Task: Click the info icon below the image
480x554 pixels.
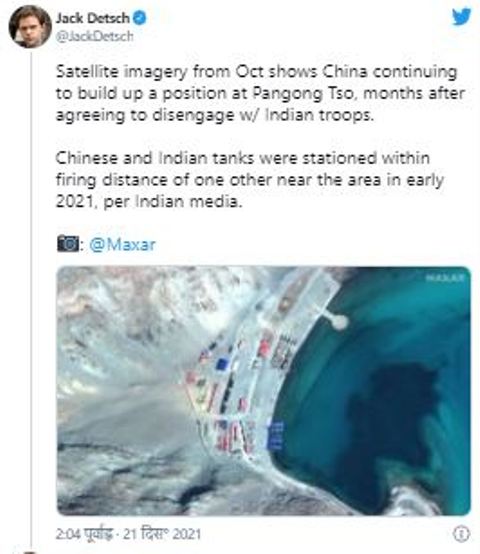Action: pyautogui.click(x=461, y=534)
